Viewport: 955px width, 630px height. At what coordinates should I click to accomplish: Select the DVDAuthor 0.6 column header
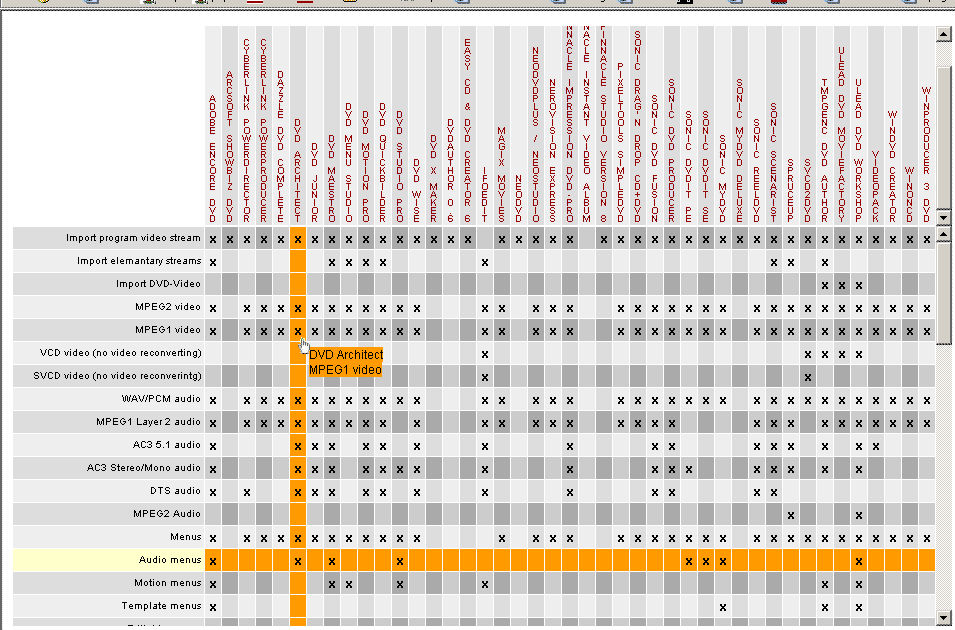(451, 171)
